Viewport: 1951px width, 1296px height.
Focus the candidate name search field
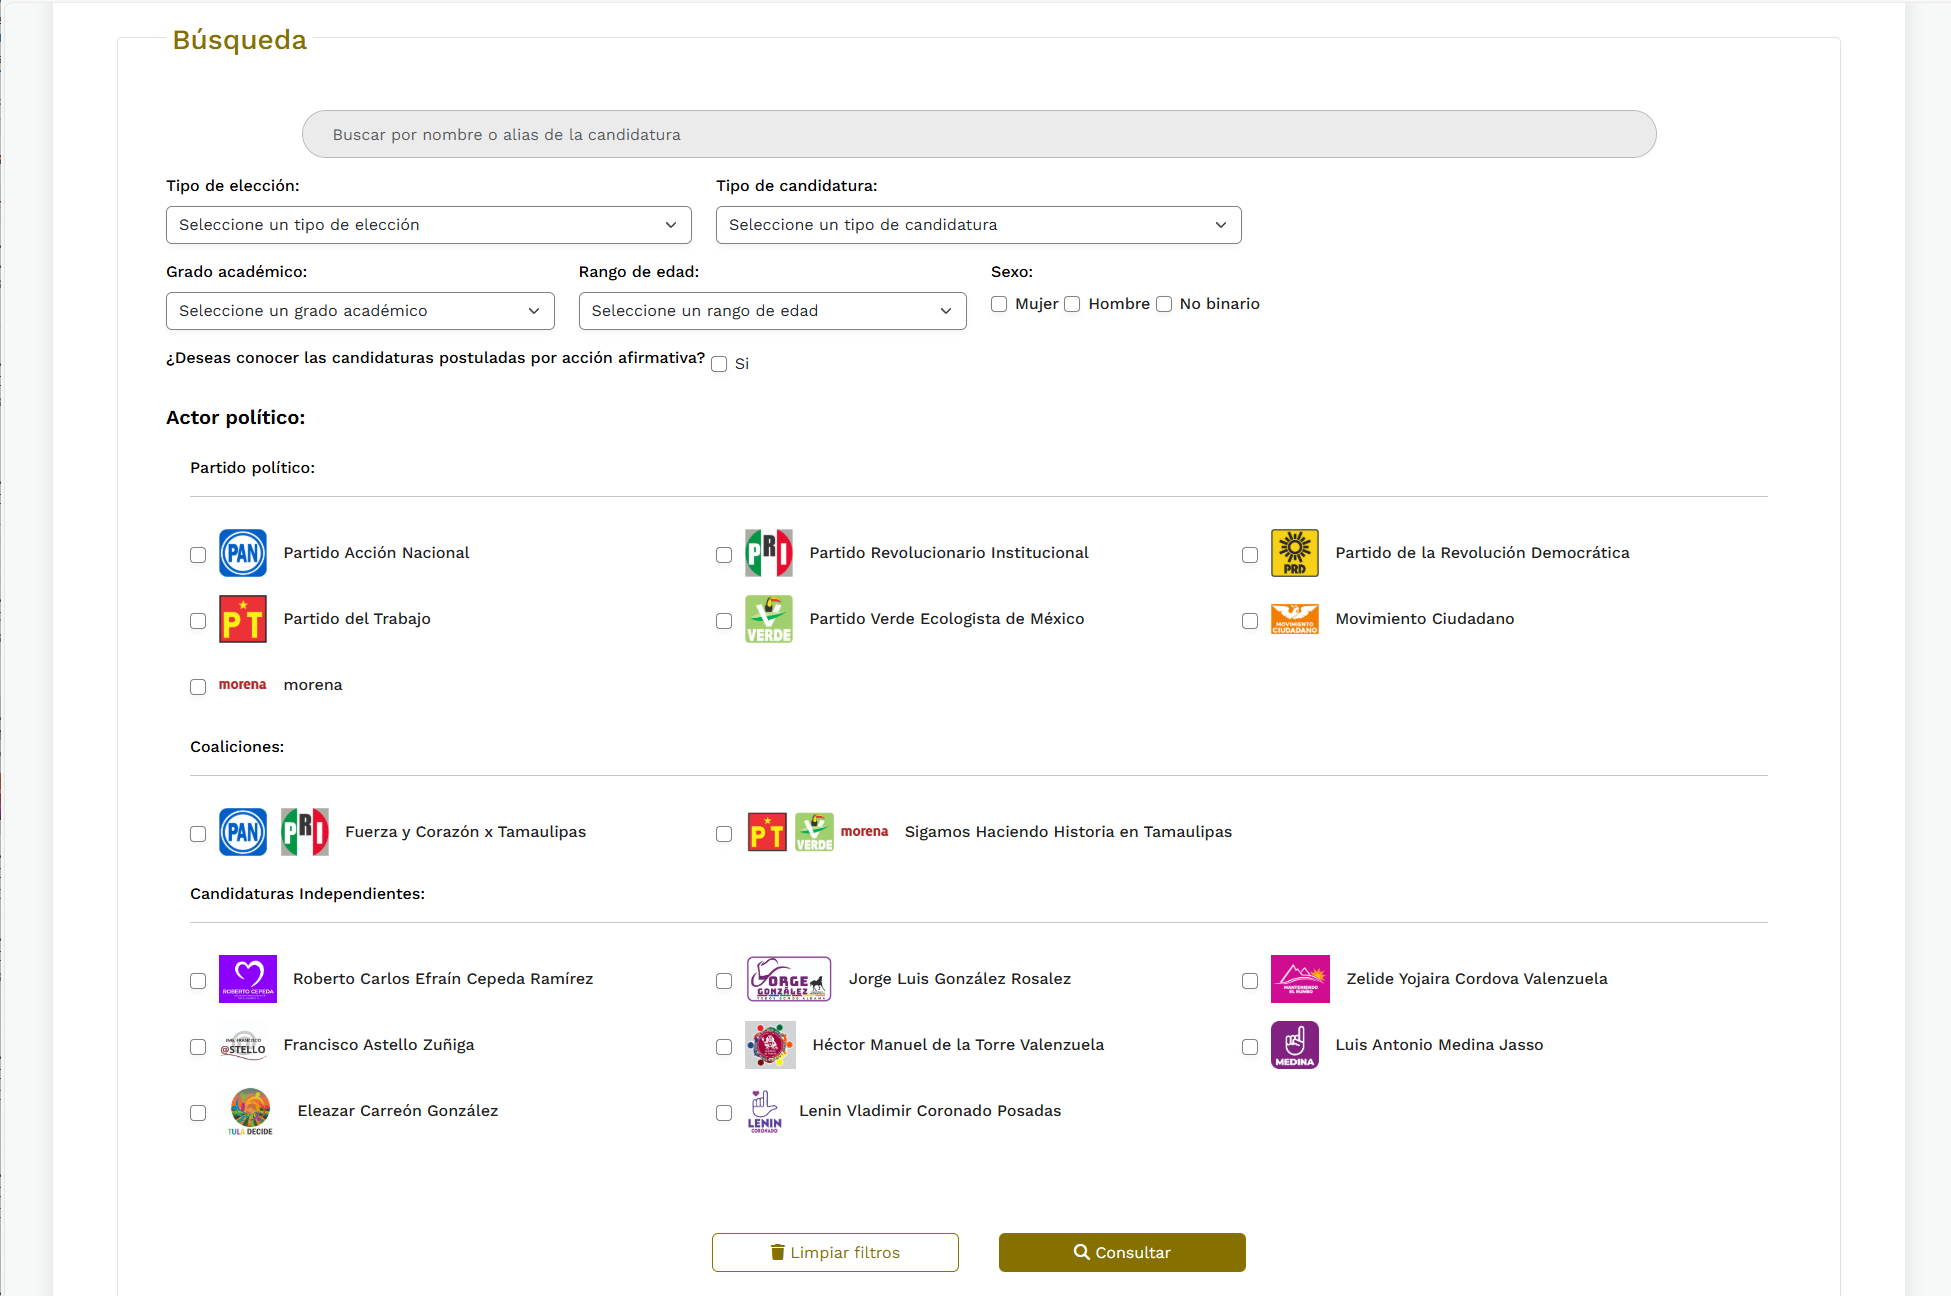click(978, 134)
